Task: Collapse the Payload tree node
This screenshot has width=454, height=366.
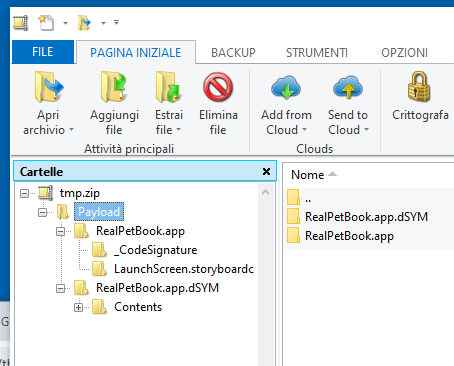Action: 43,212
